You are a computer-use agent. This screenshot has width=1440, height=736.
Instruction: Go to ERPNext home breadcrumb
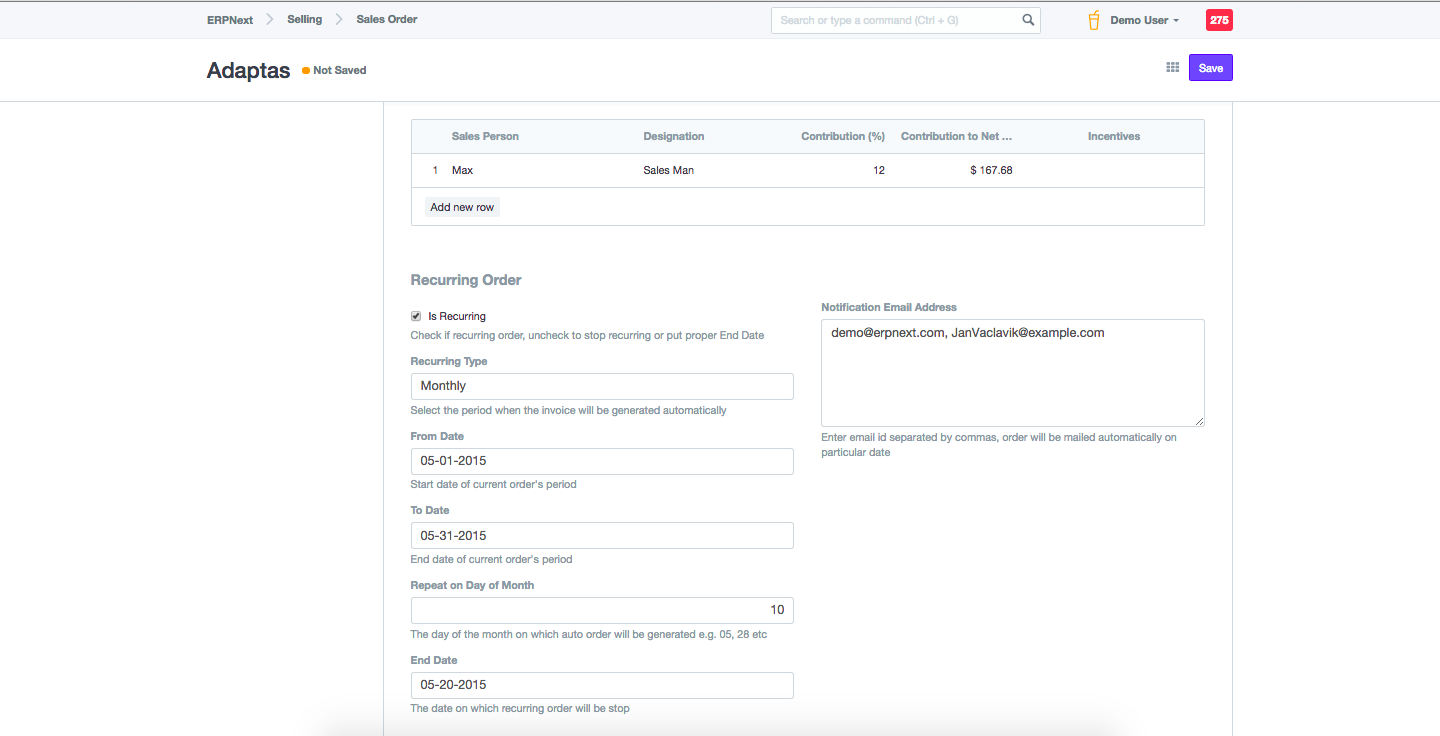coord(230,20)
